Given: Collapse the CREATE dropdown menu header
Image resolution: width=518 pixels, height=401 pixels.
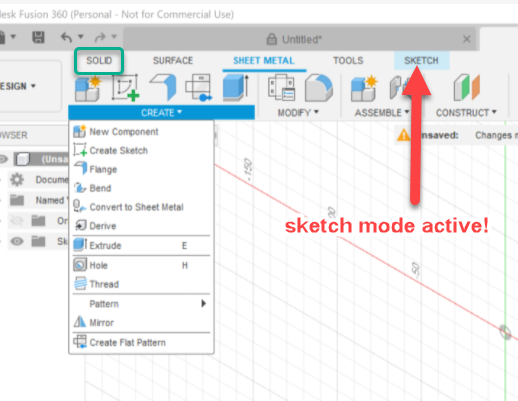Looking at the screenshot, I should 161,113.
